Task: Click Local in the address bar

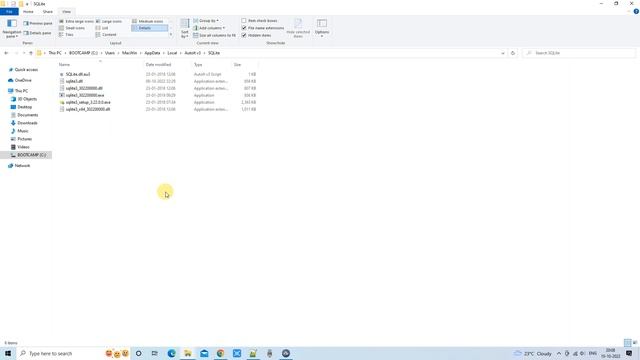Action: click(172, 53)
